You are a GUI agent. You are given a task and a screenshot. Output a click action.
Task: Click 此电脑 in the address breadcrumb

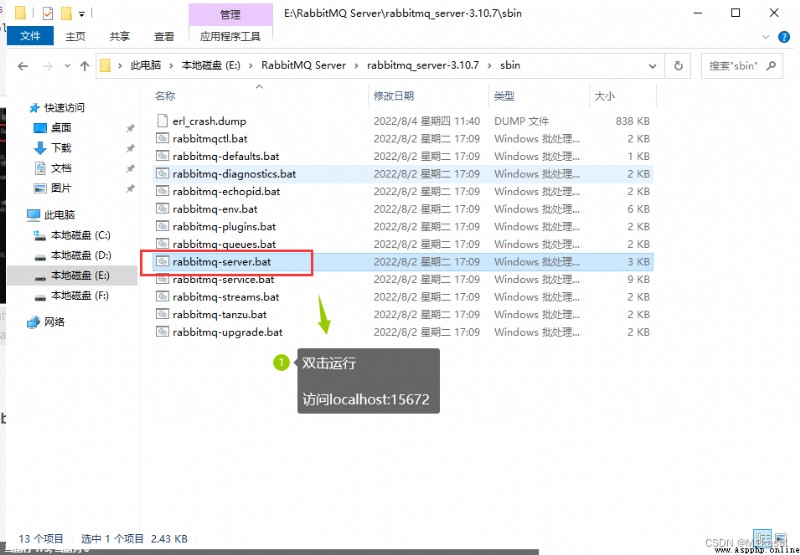pyautogui.click(x=146, y=65)
